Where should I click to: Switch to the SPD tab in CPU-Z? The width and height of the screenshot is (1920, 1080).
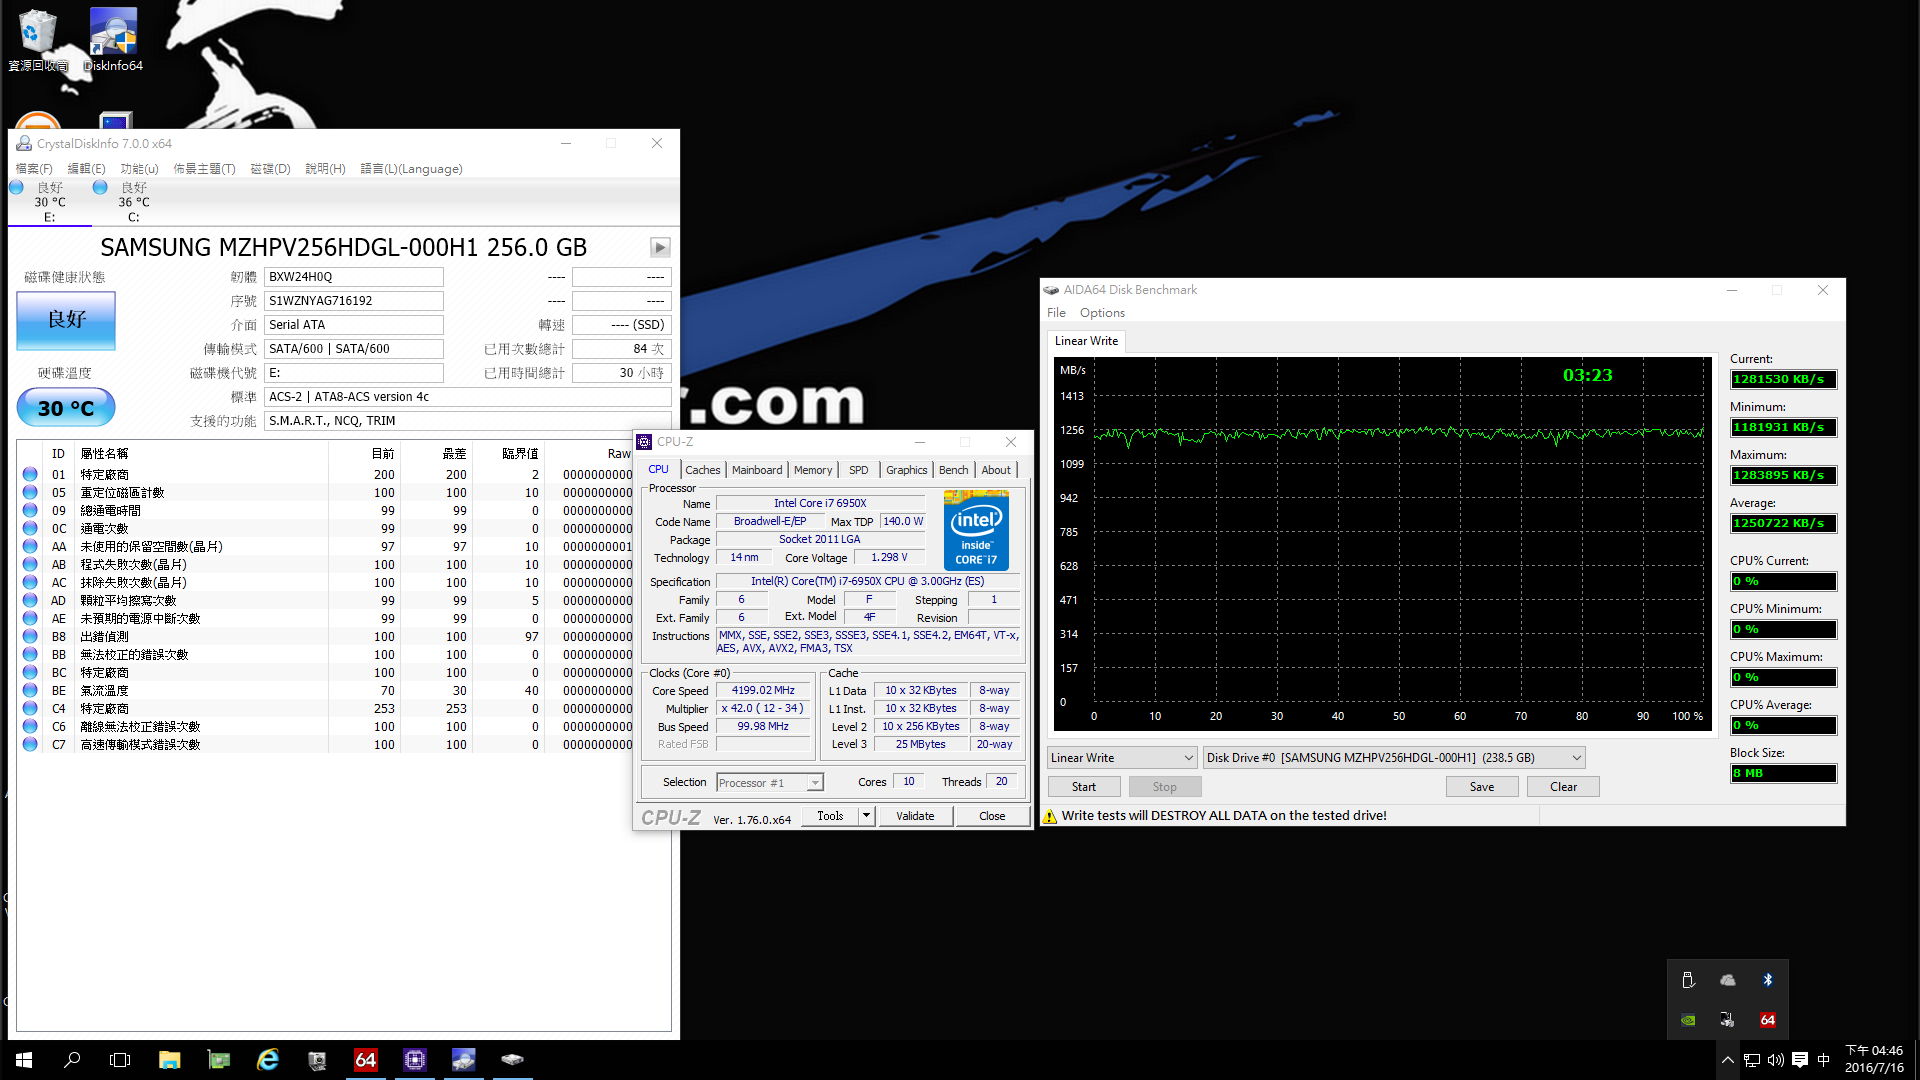point(858,470)
